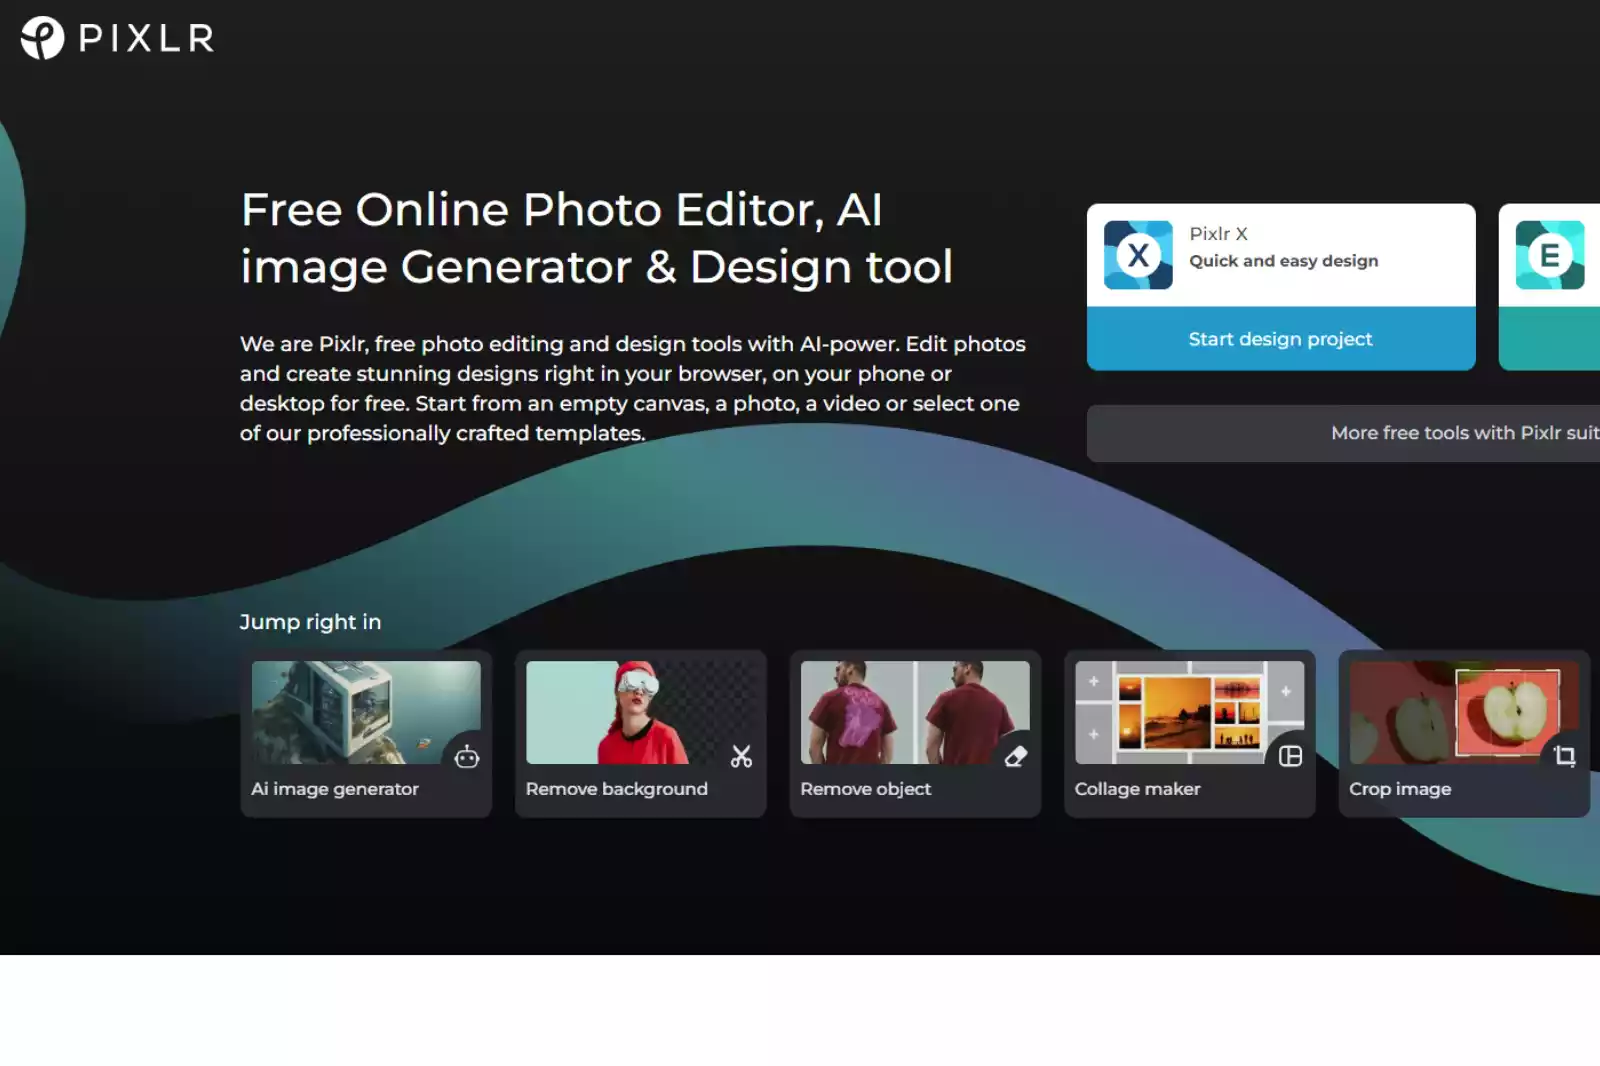The height and width of the screenshot is (1066, 1600).
Task: Click the 'Ai image generator' label
Action: (x=335, y=789)
